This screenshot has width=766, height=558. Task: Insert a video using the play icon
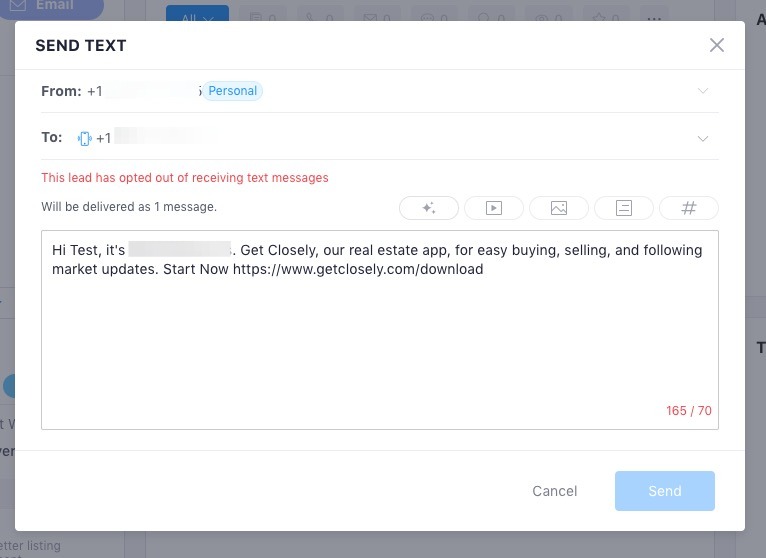click(493, 208)
